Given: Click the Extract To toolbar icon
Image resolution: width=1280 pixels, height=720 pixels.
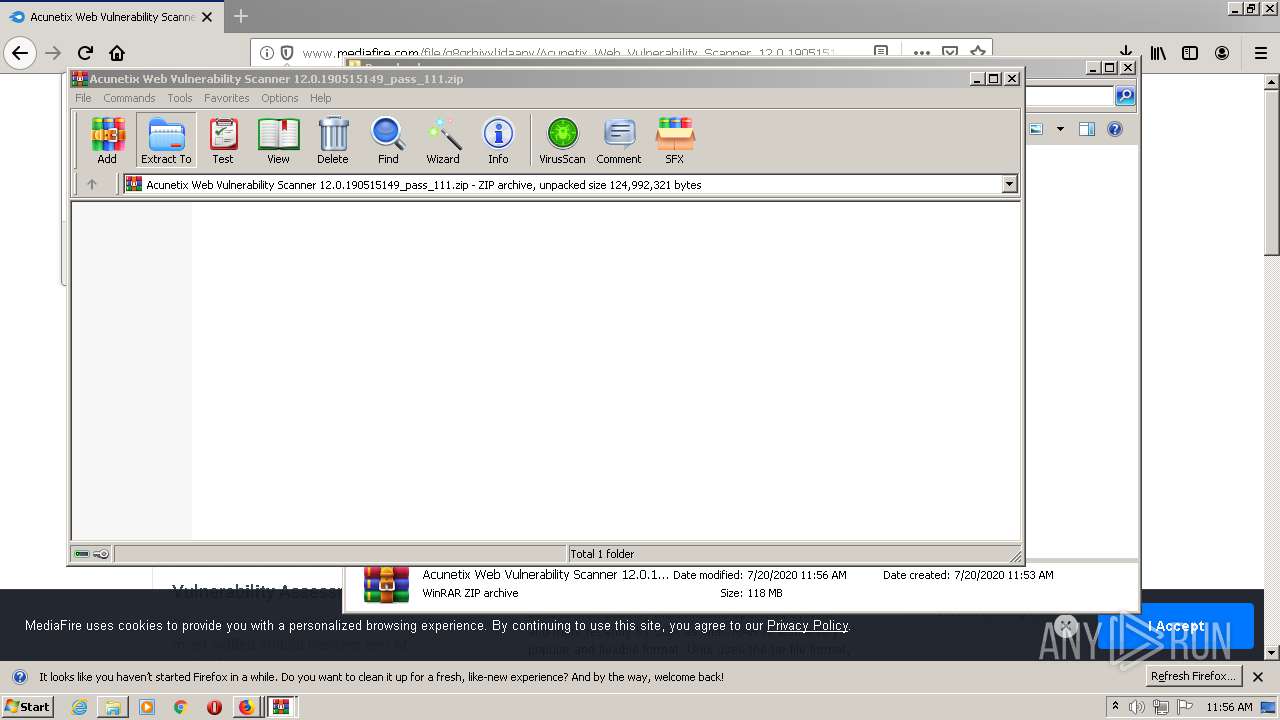Looking at the screenshot, I should [166, 140].
